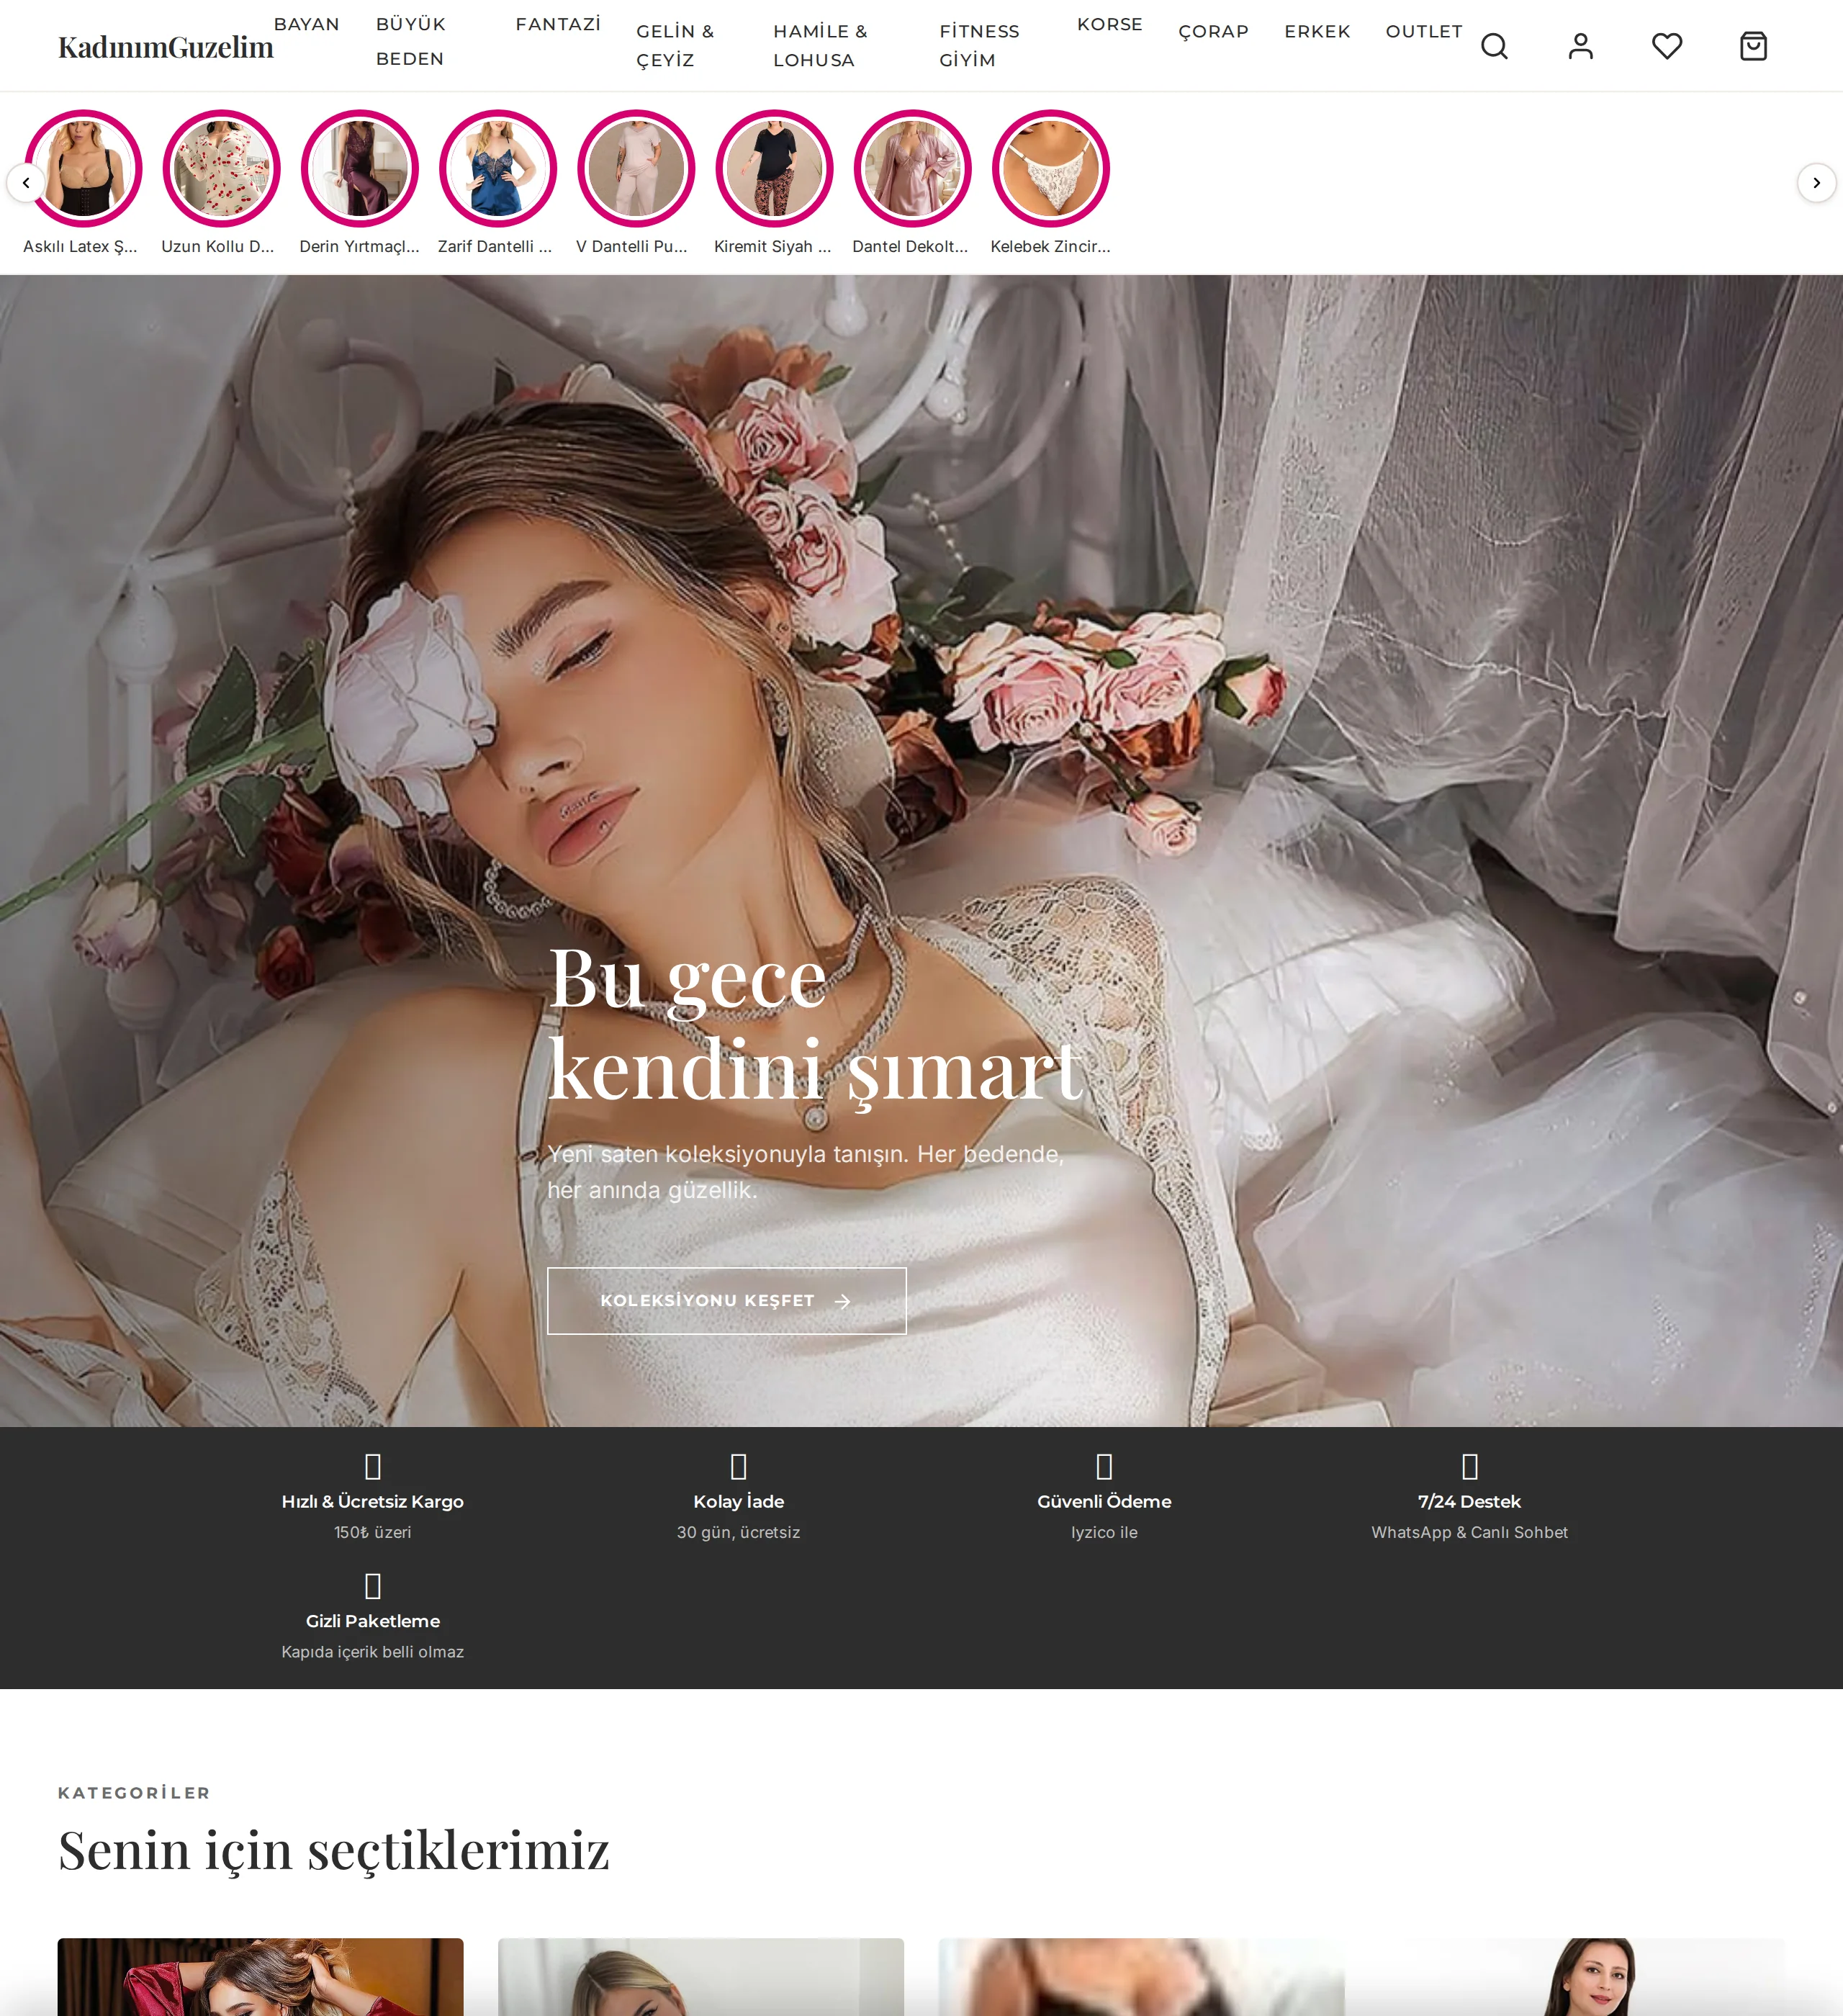Click KOLEKSİYONU KEŞFET button
1843x2016 pixels.
tap(727, 1301)
